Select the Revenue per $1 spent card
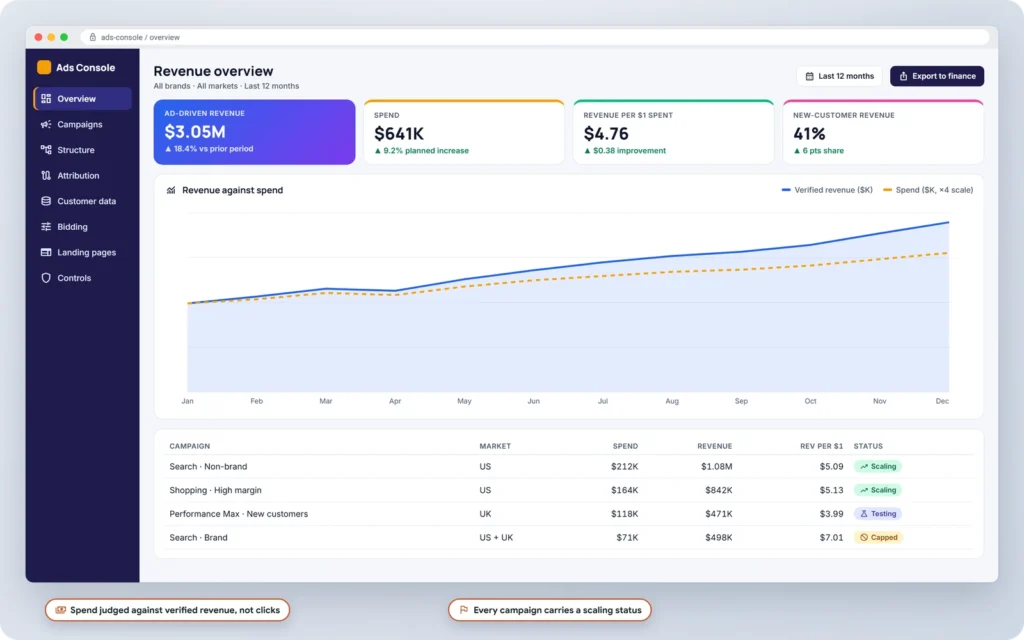The height and width of the screenshot is (640, 1024). tap(673, 132)
